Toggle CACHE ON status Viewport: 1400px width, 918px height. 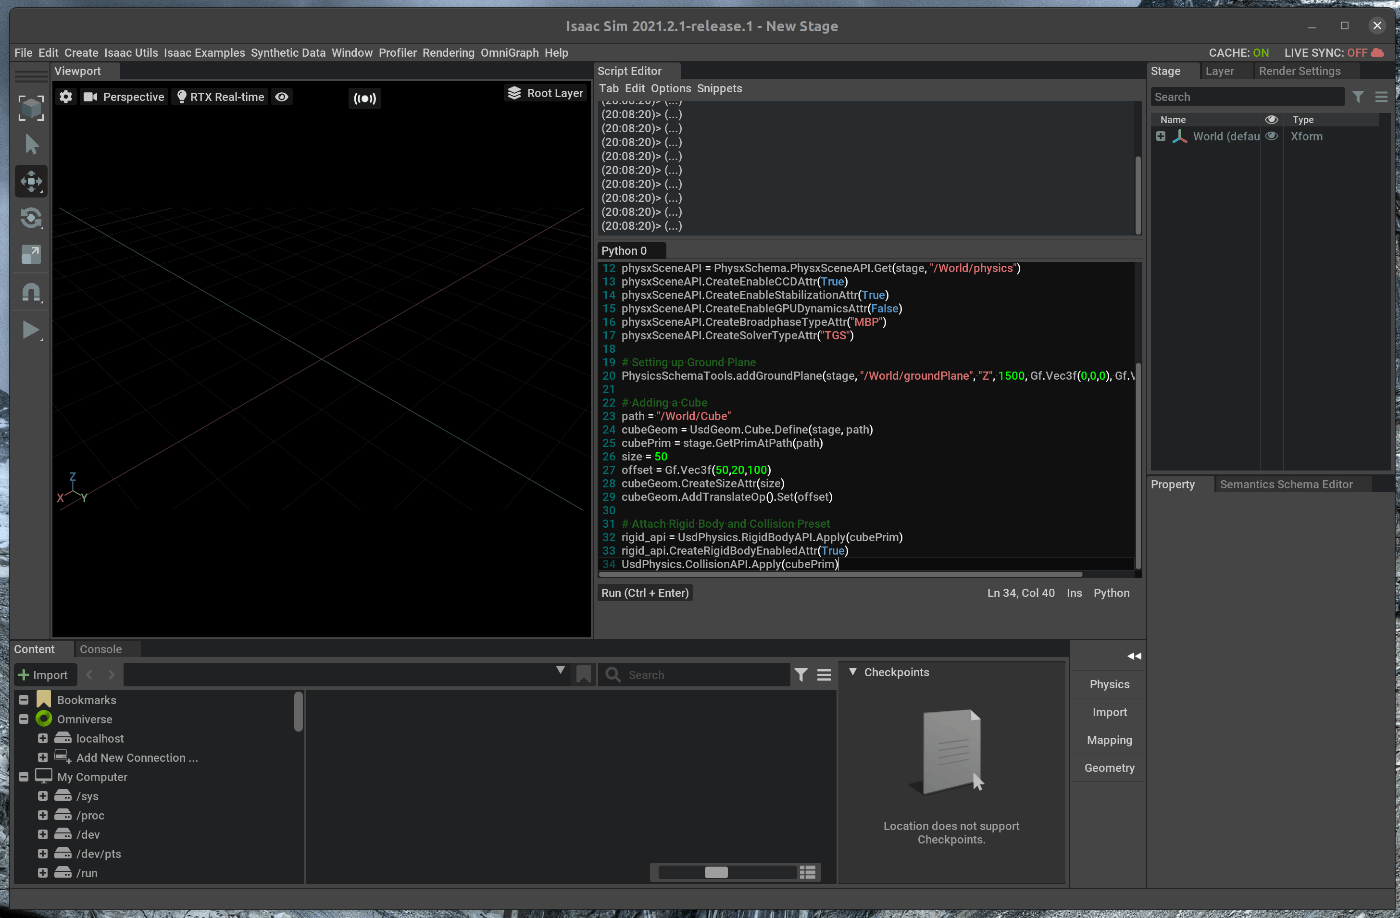pos(1239,53)
